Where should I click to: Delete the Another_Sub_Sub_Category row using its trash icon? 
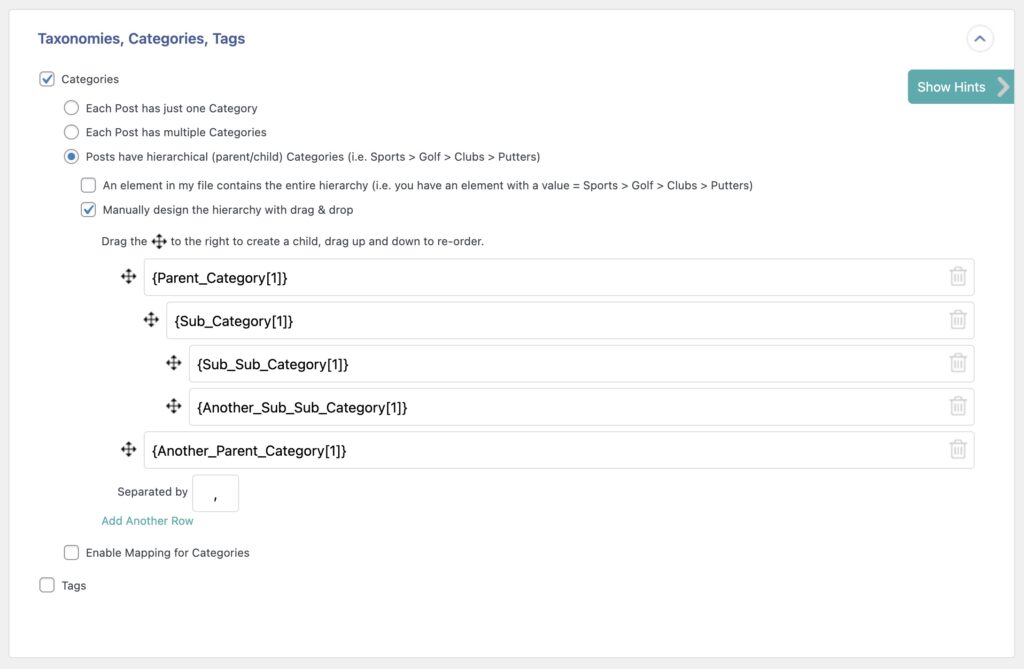tap(958, 406)
